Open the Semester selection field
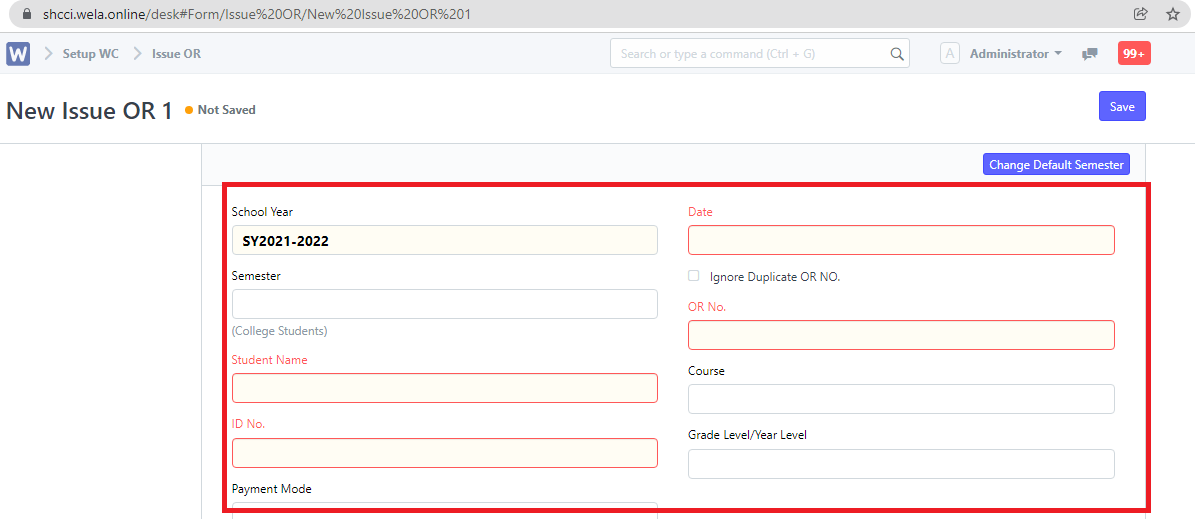1195x519 pixels. pyautogui.click(x=444, y=304)
